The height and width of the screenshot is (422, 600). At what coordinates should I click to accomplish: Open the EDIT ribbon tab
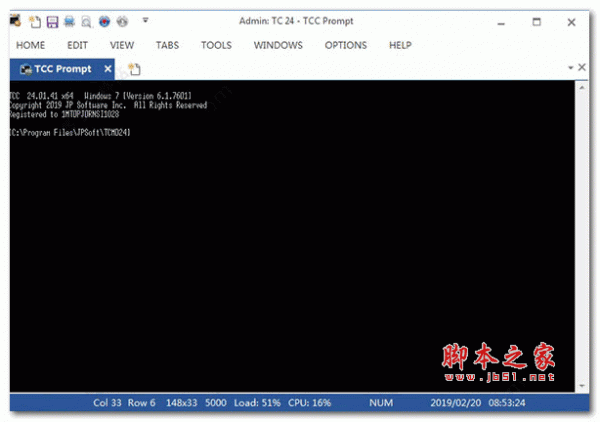(x=77, y=45)
